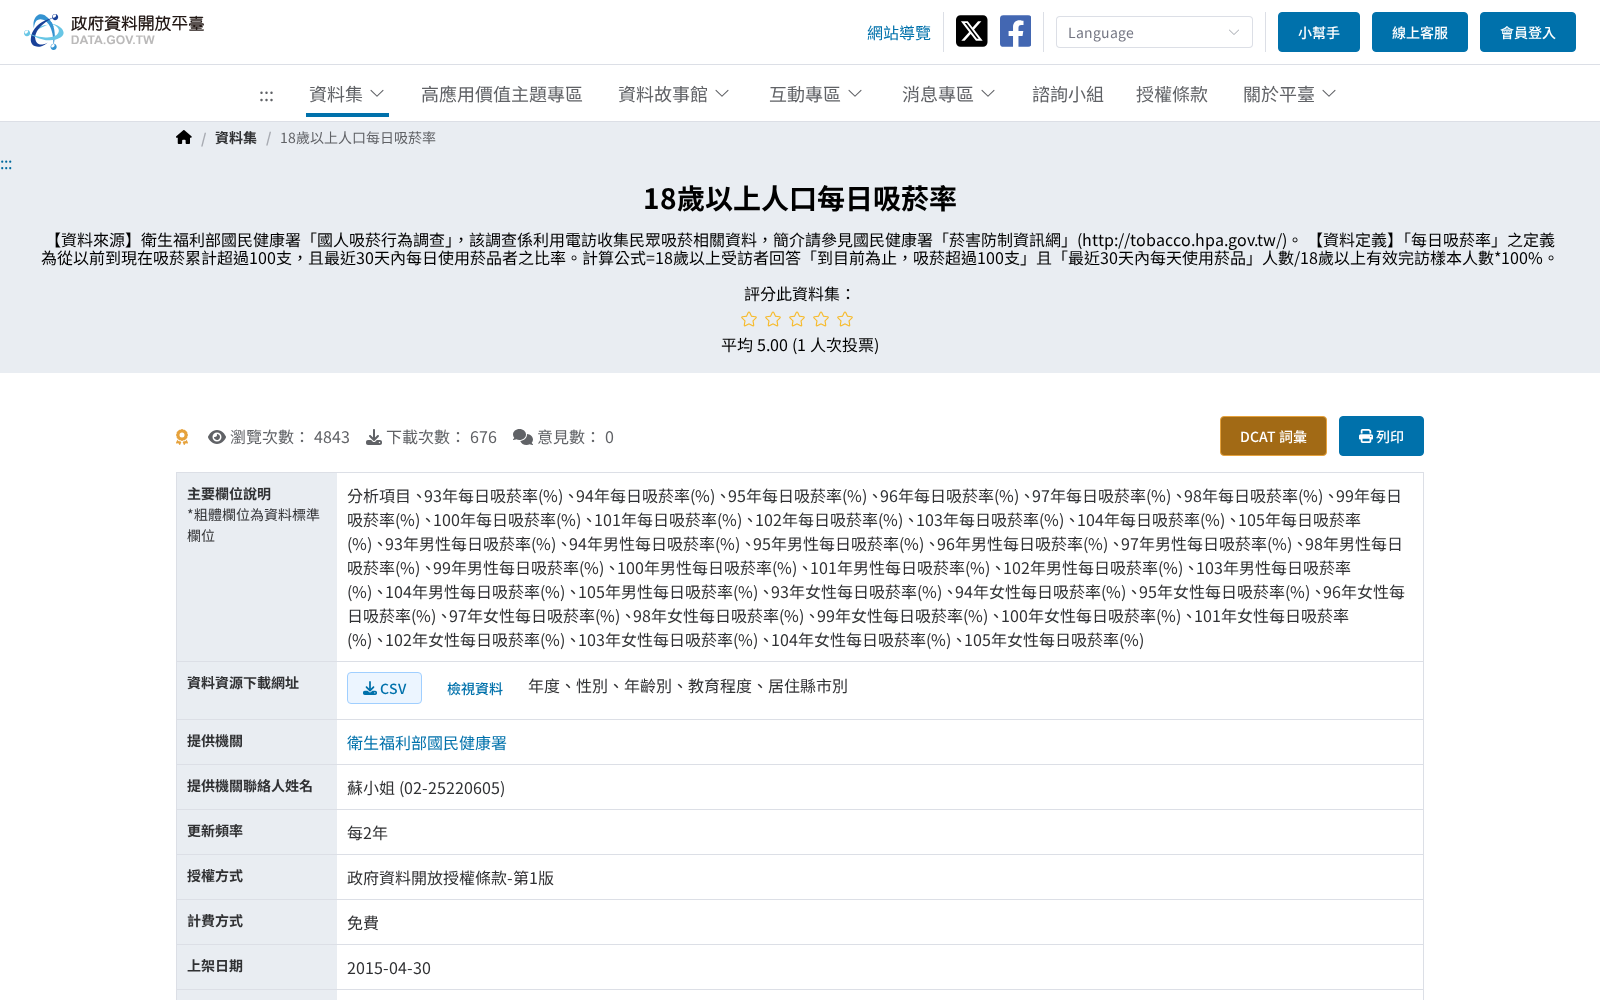Click the license value 政府資料開放授權條款-第1版
The image size is (1600, 1000).
tap(450, 878)
